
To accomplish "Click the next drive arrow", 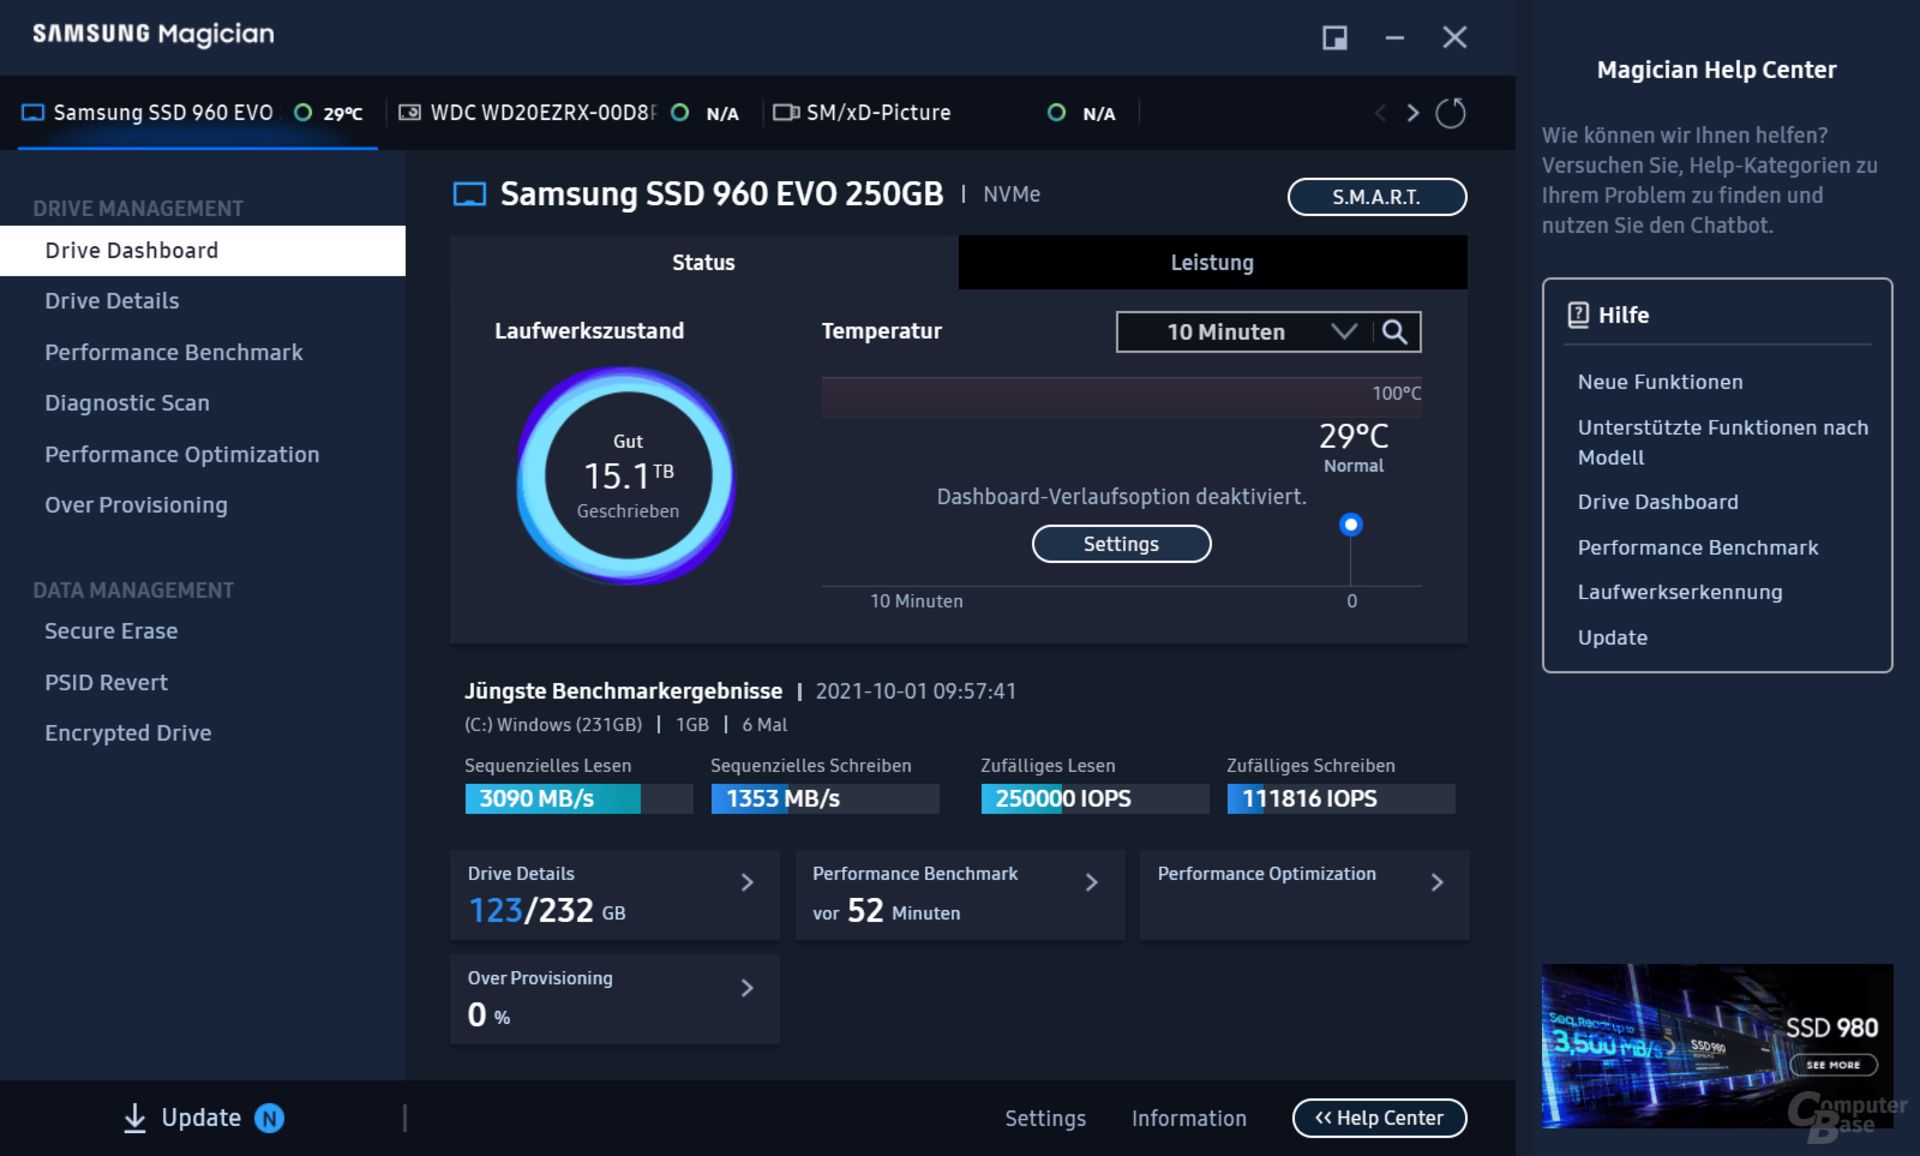I will (x=1412, y=113).
